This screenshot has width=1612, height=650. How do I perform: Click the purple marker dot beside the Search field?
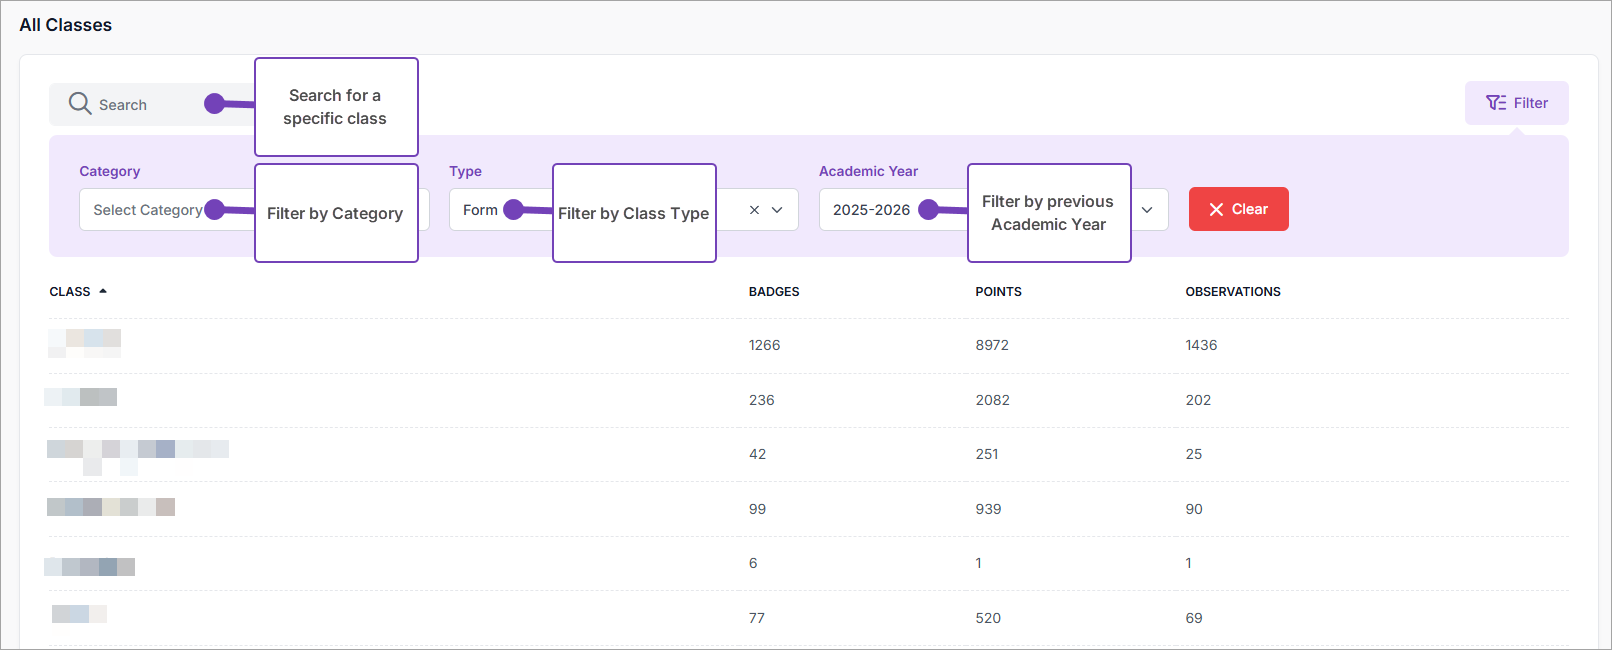tap(214, 103)
